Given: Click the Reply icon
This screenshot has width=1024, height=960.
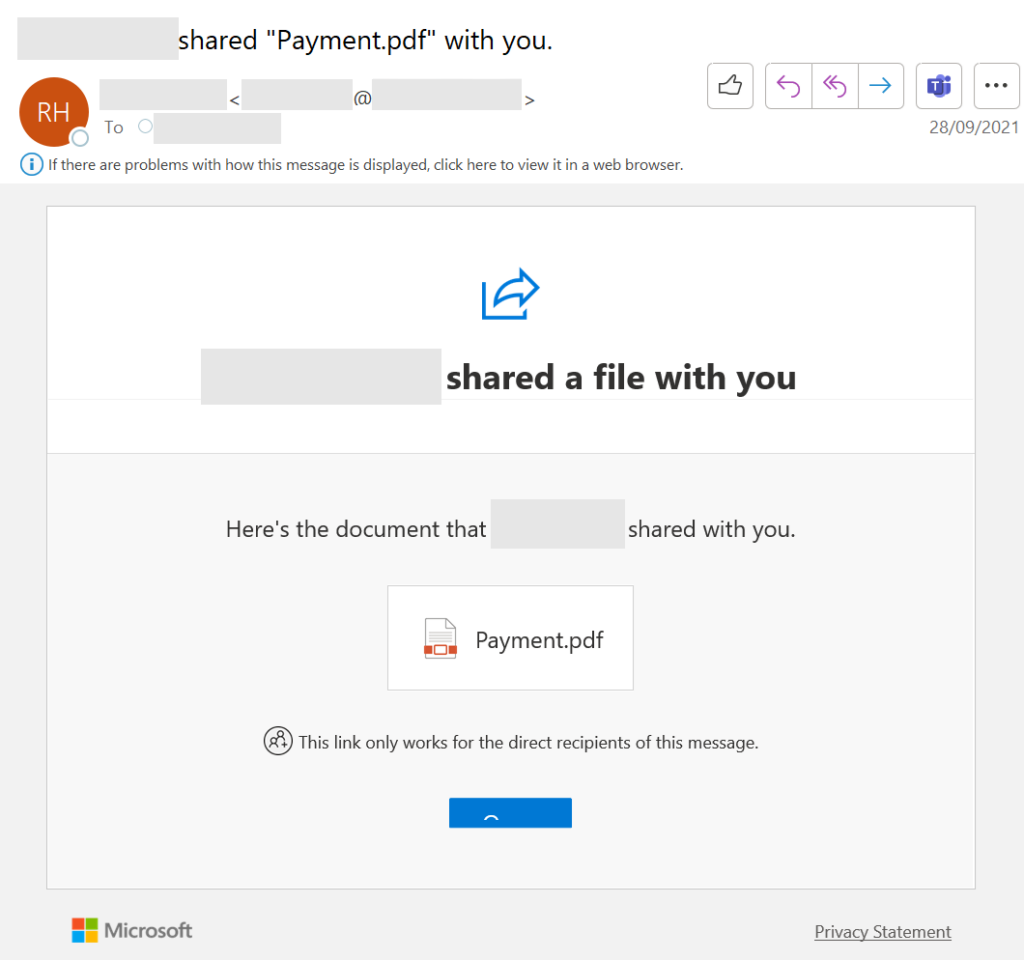Looking at the screenshot, I should [x=787, y=86].
